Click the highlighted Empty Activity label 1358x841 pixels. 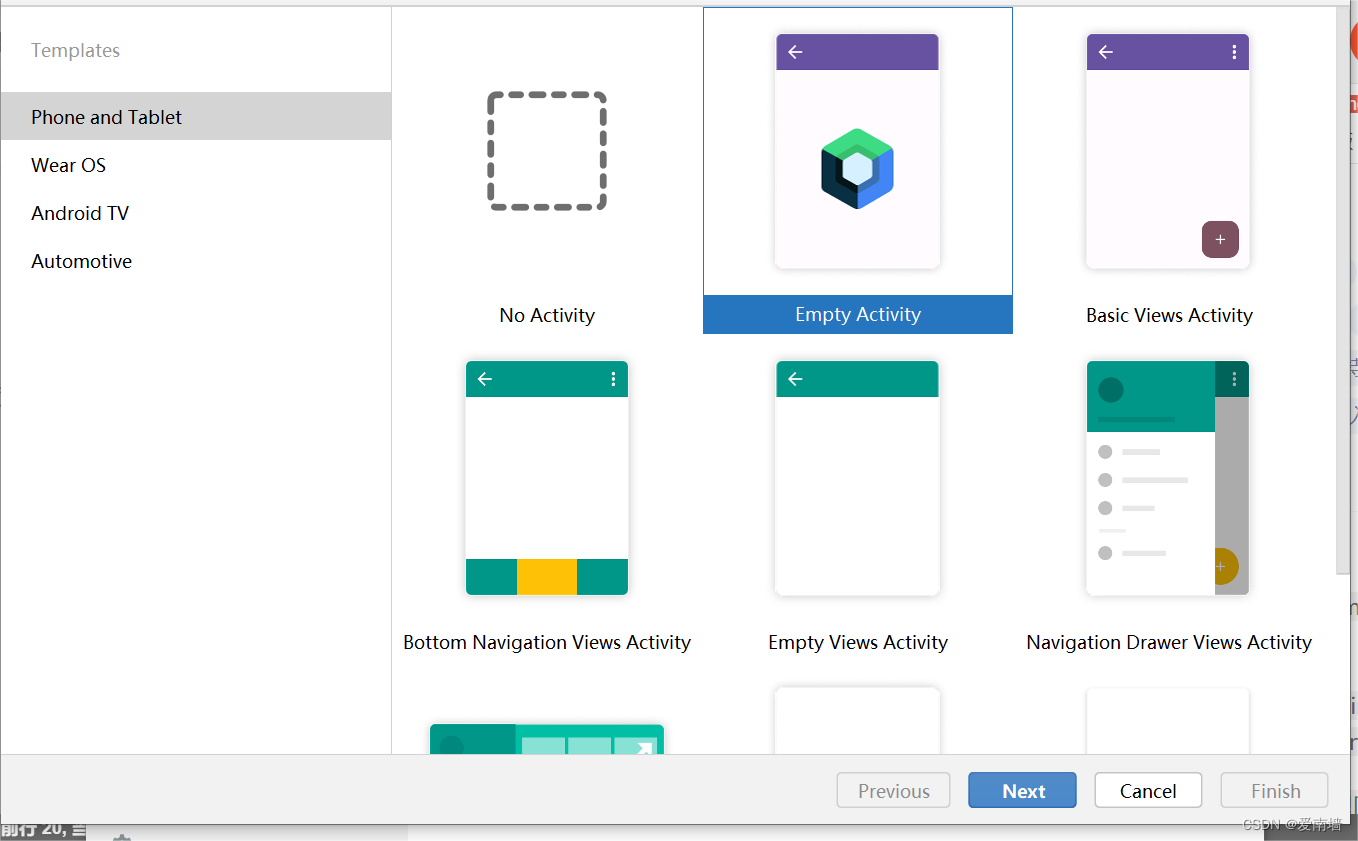click(858, 314)
